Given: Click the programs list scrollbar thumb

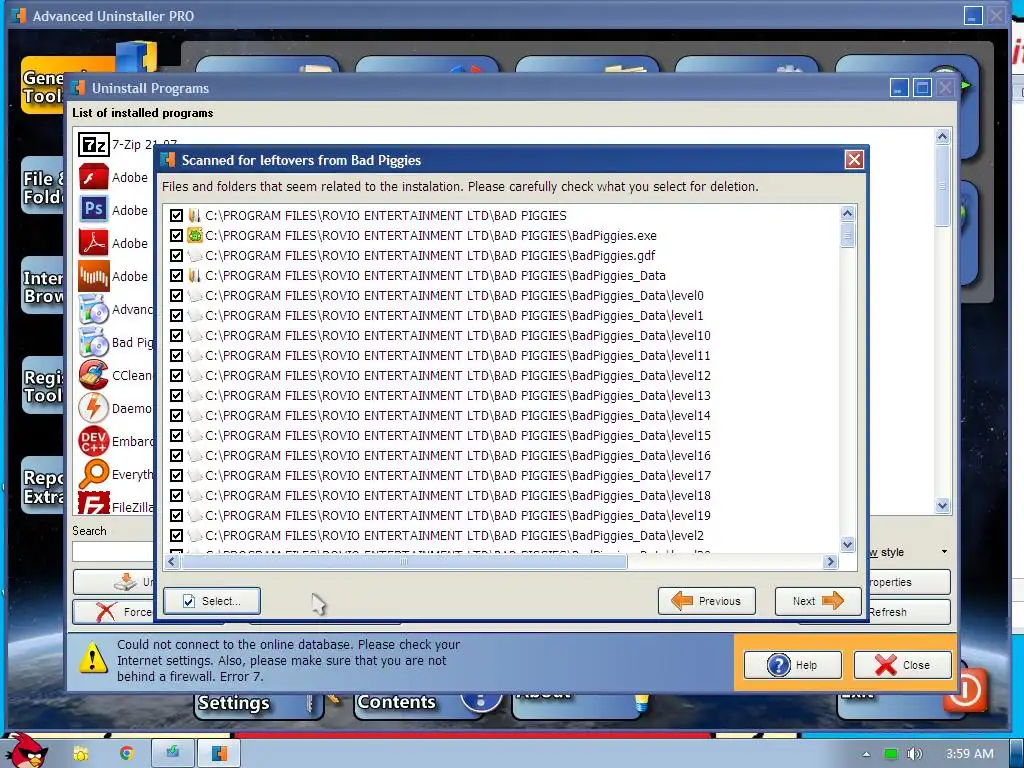Looking at the screenshot, I should tap(942, 186).
